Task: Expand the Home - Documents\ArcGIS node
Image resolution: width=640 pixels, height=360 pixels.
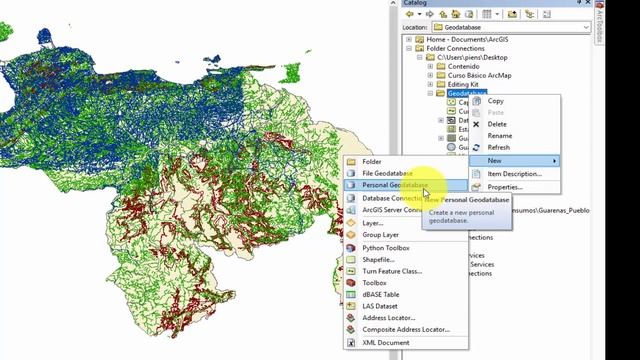Action: click(x=409, y=40)
